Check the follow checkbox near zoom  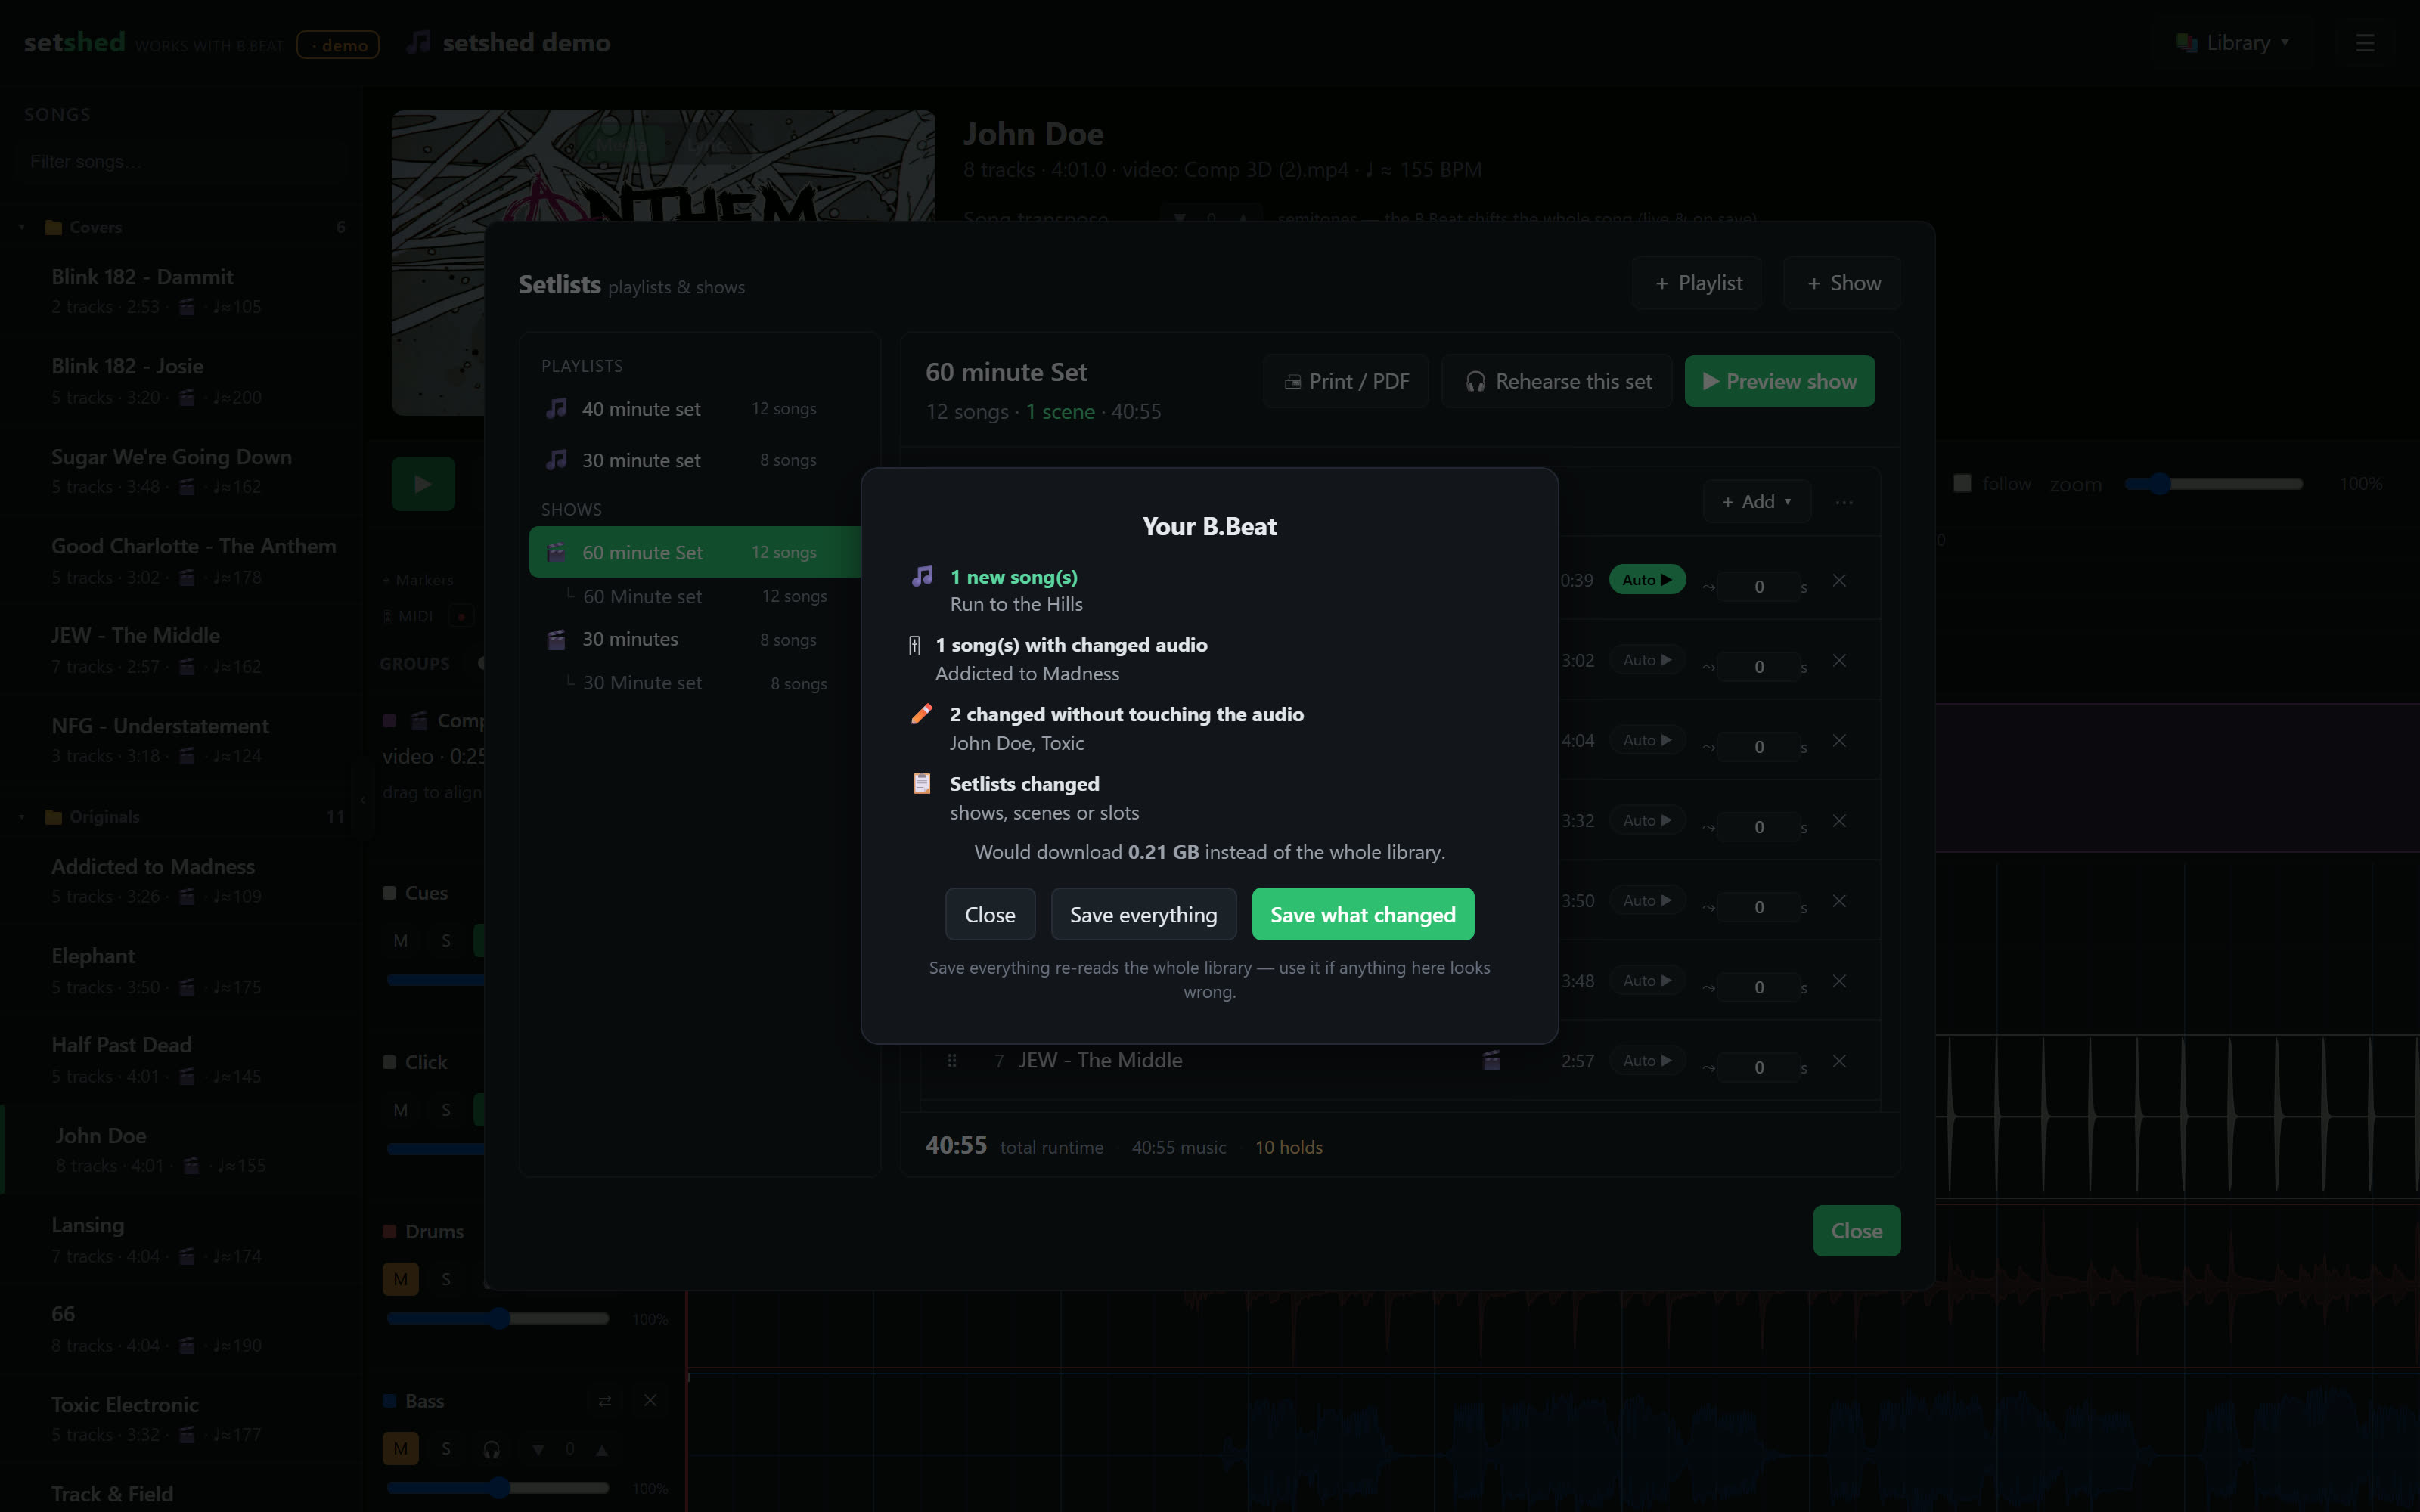click(x=1962, y=484)
